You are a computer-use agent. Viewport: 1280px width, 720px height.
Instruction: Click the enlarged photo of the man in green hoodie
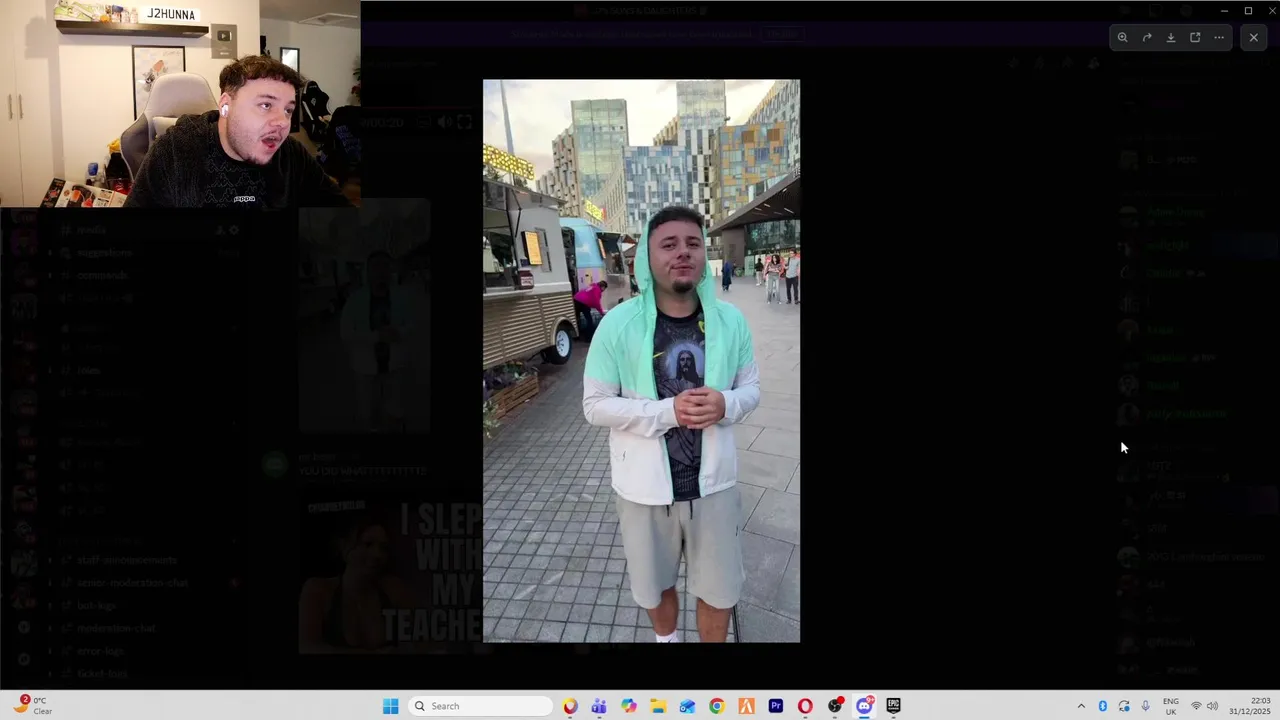click(641, 361)
